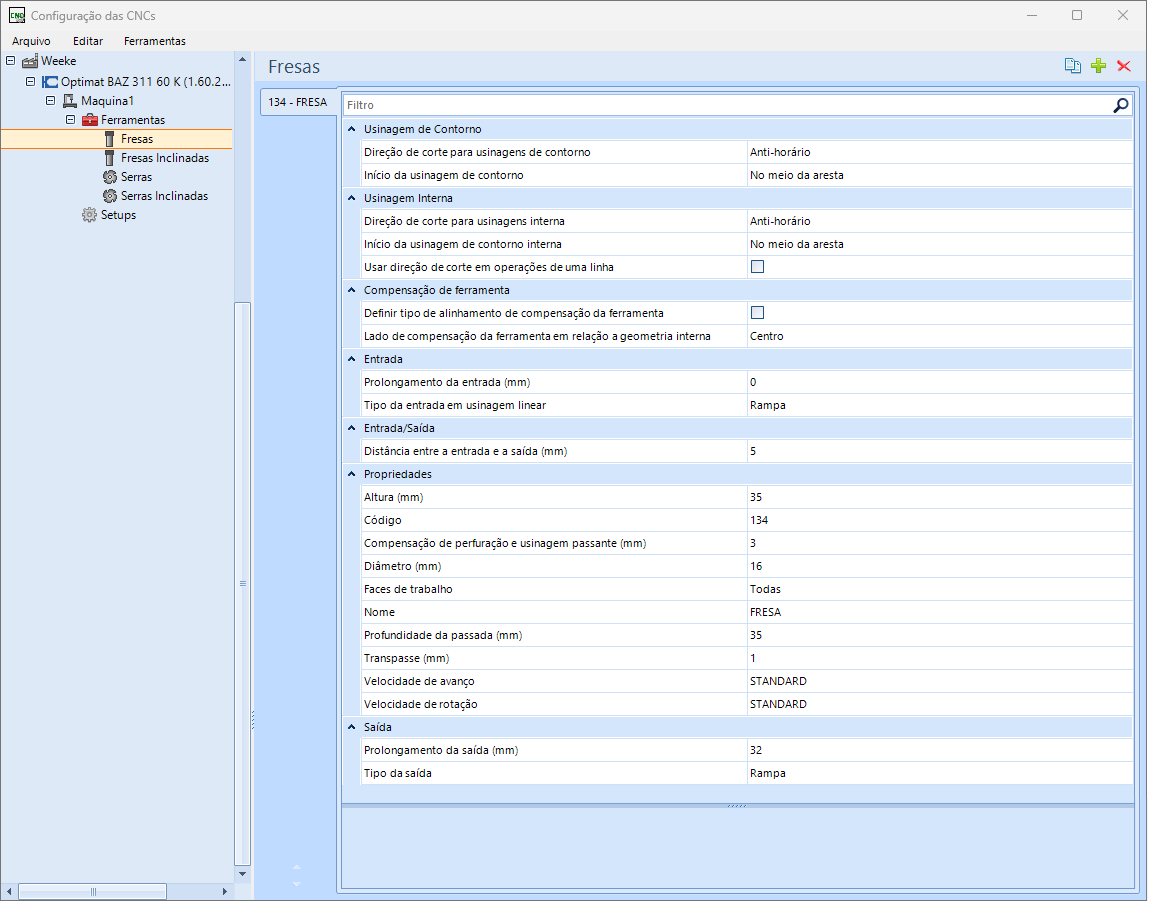The height and width of the screenshot is (918, 1156).
Task: Delete the tool with the red X icon
Action: coord(1124,66)
